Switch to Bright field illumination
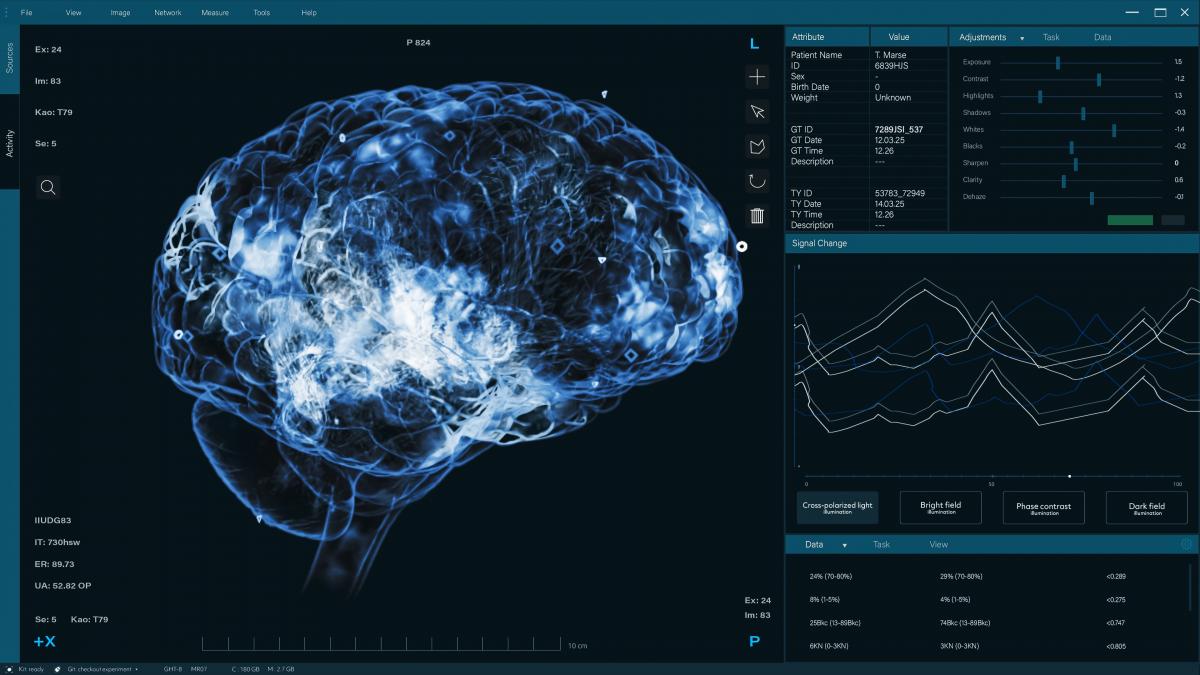 [x=940, y=508]
